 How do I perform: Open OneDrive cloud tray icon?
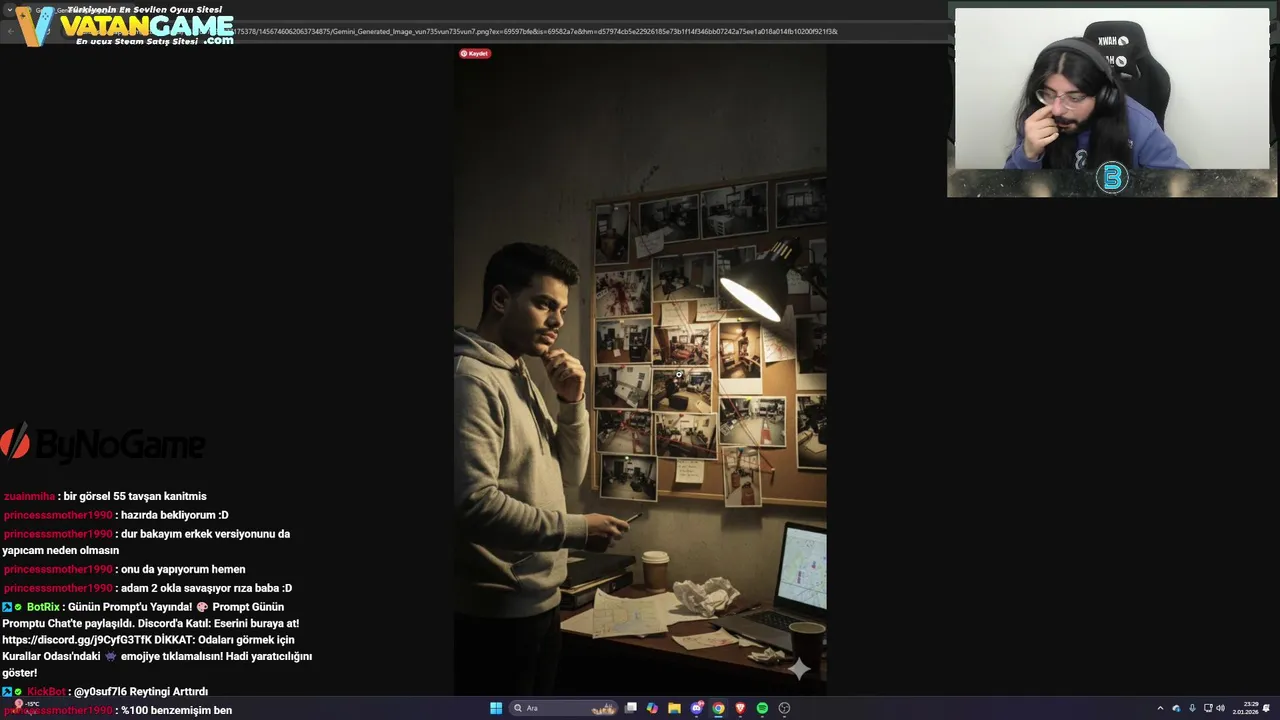(1176, 708)
